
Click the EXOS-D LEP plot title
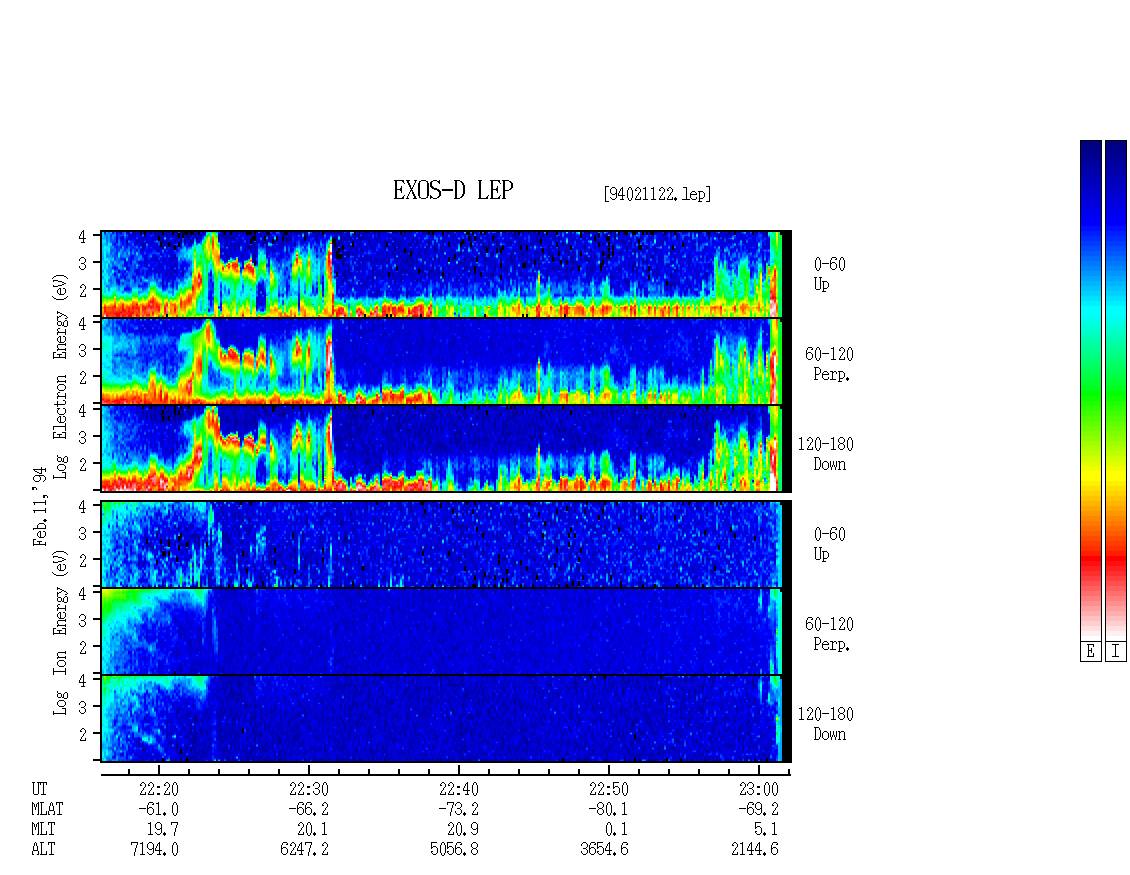coord(453,190)
